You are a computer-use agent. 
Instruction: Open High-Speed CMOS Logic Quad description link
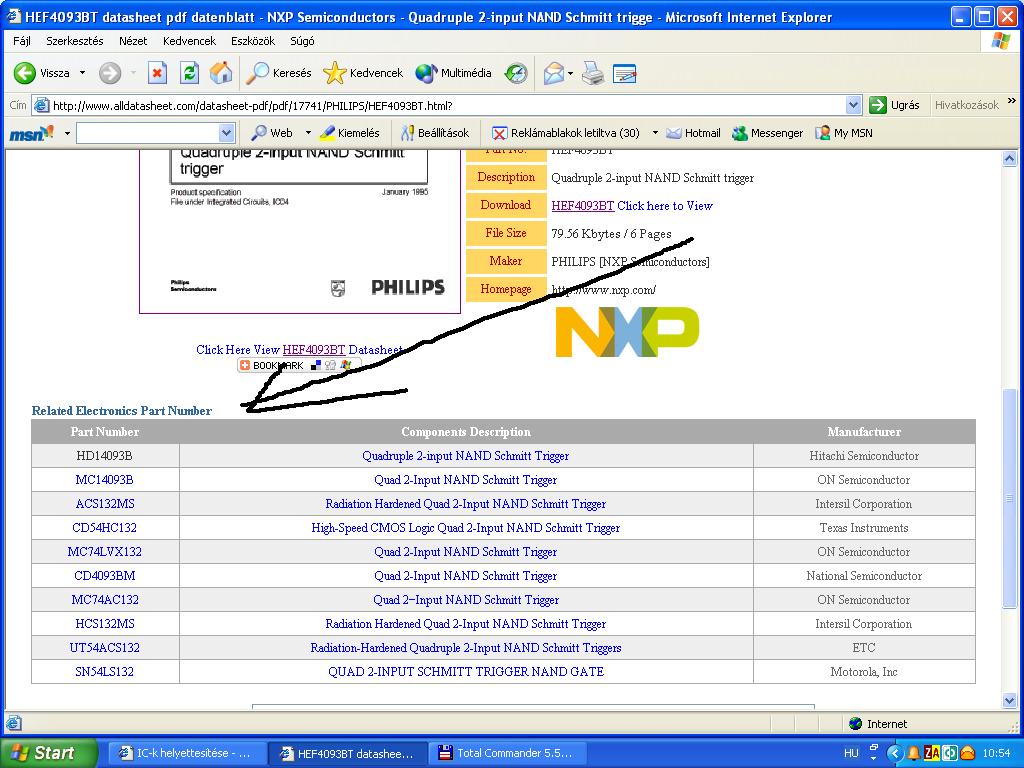466,528
